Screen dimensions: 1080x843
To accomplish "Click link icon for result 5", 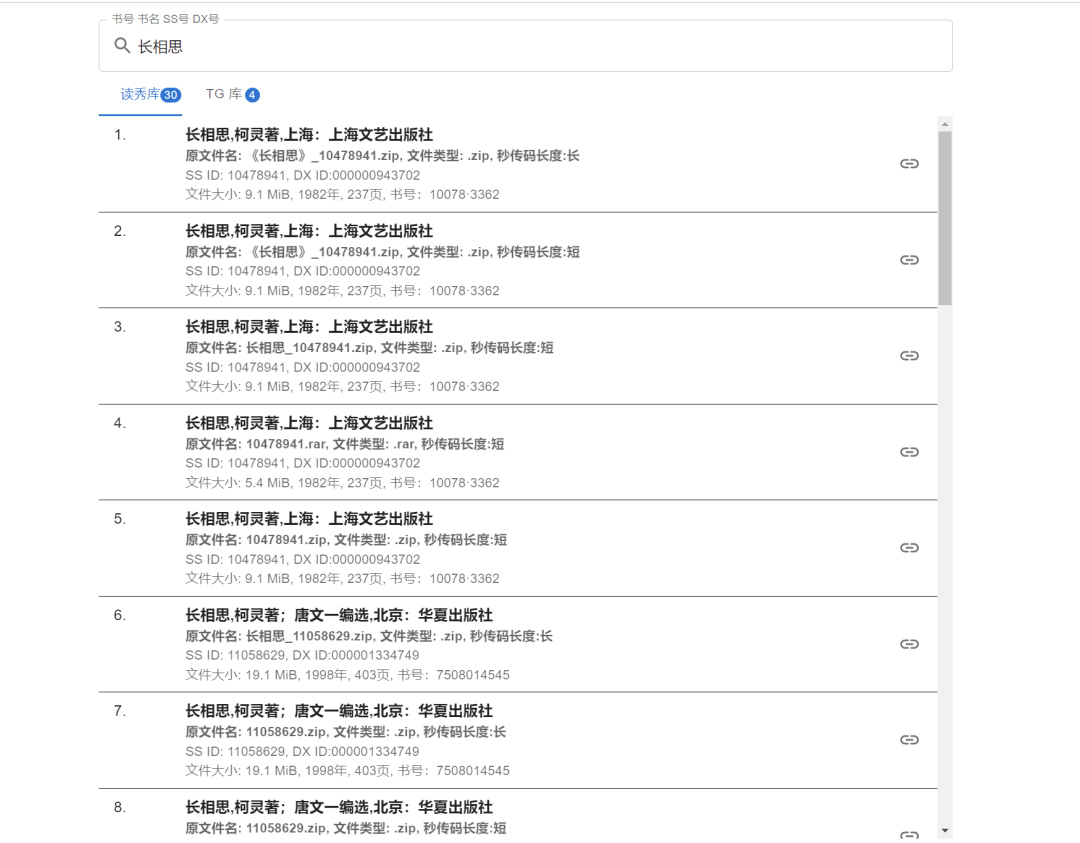I will [x=909, y=548].
